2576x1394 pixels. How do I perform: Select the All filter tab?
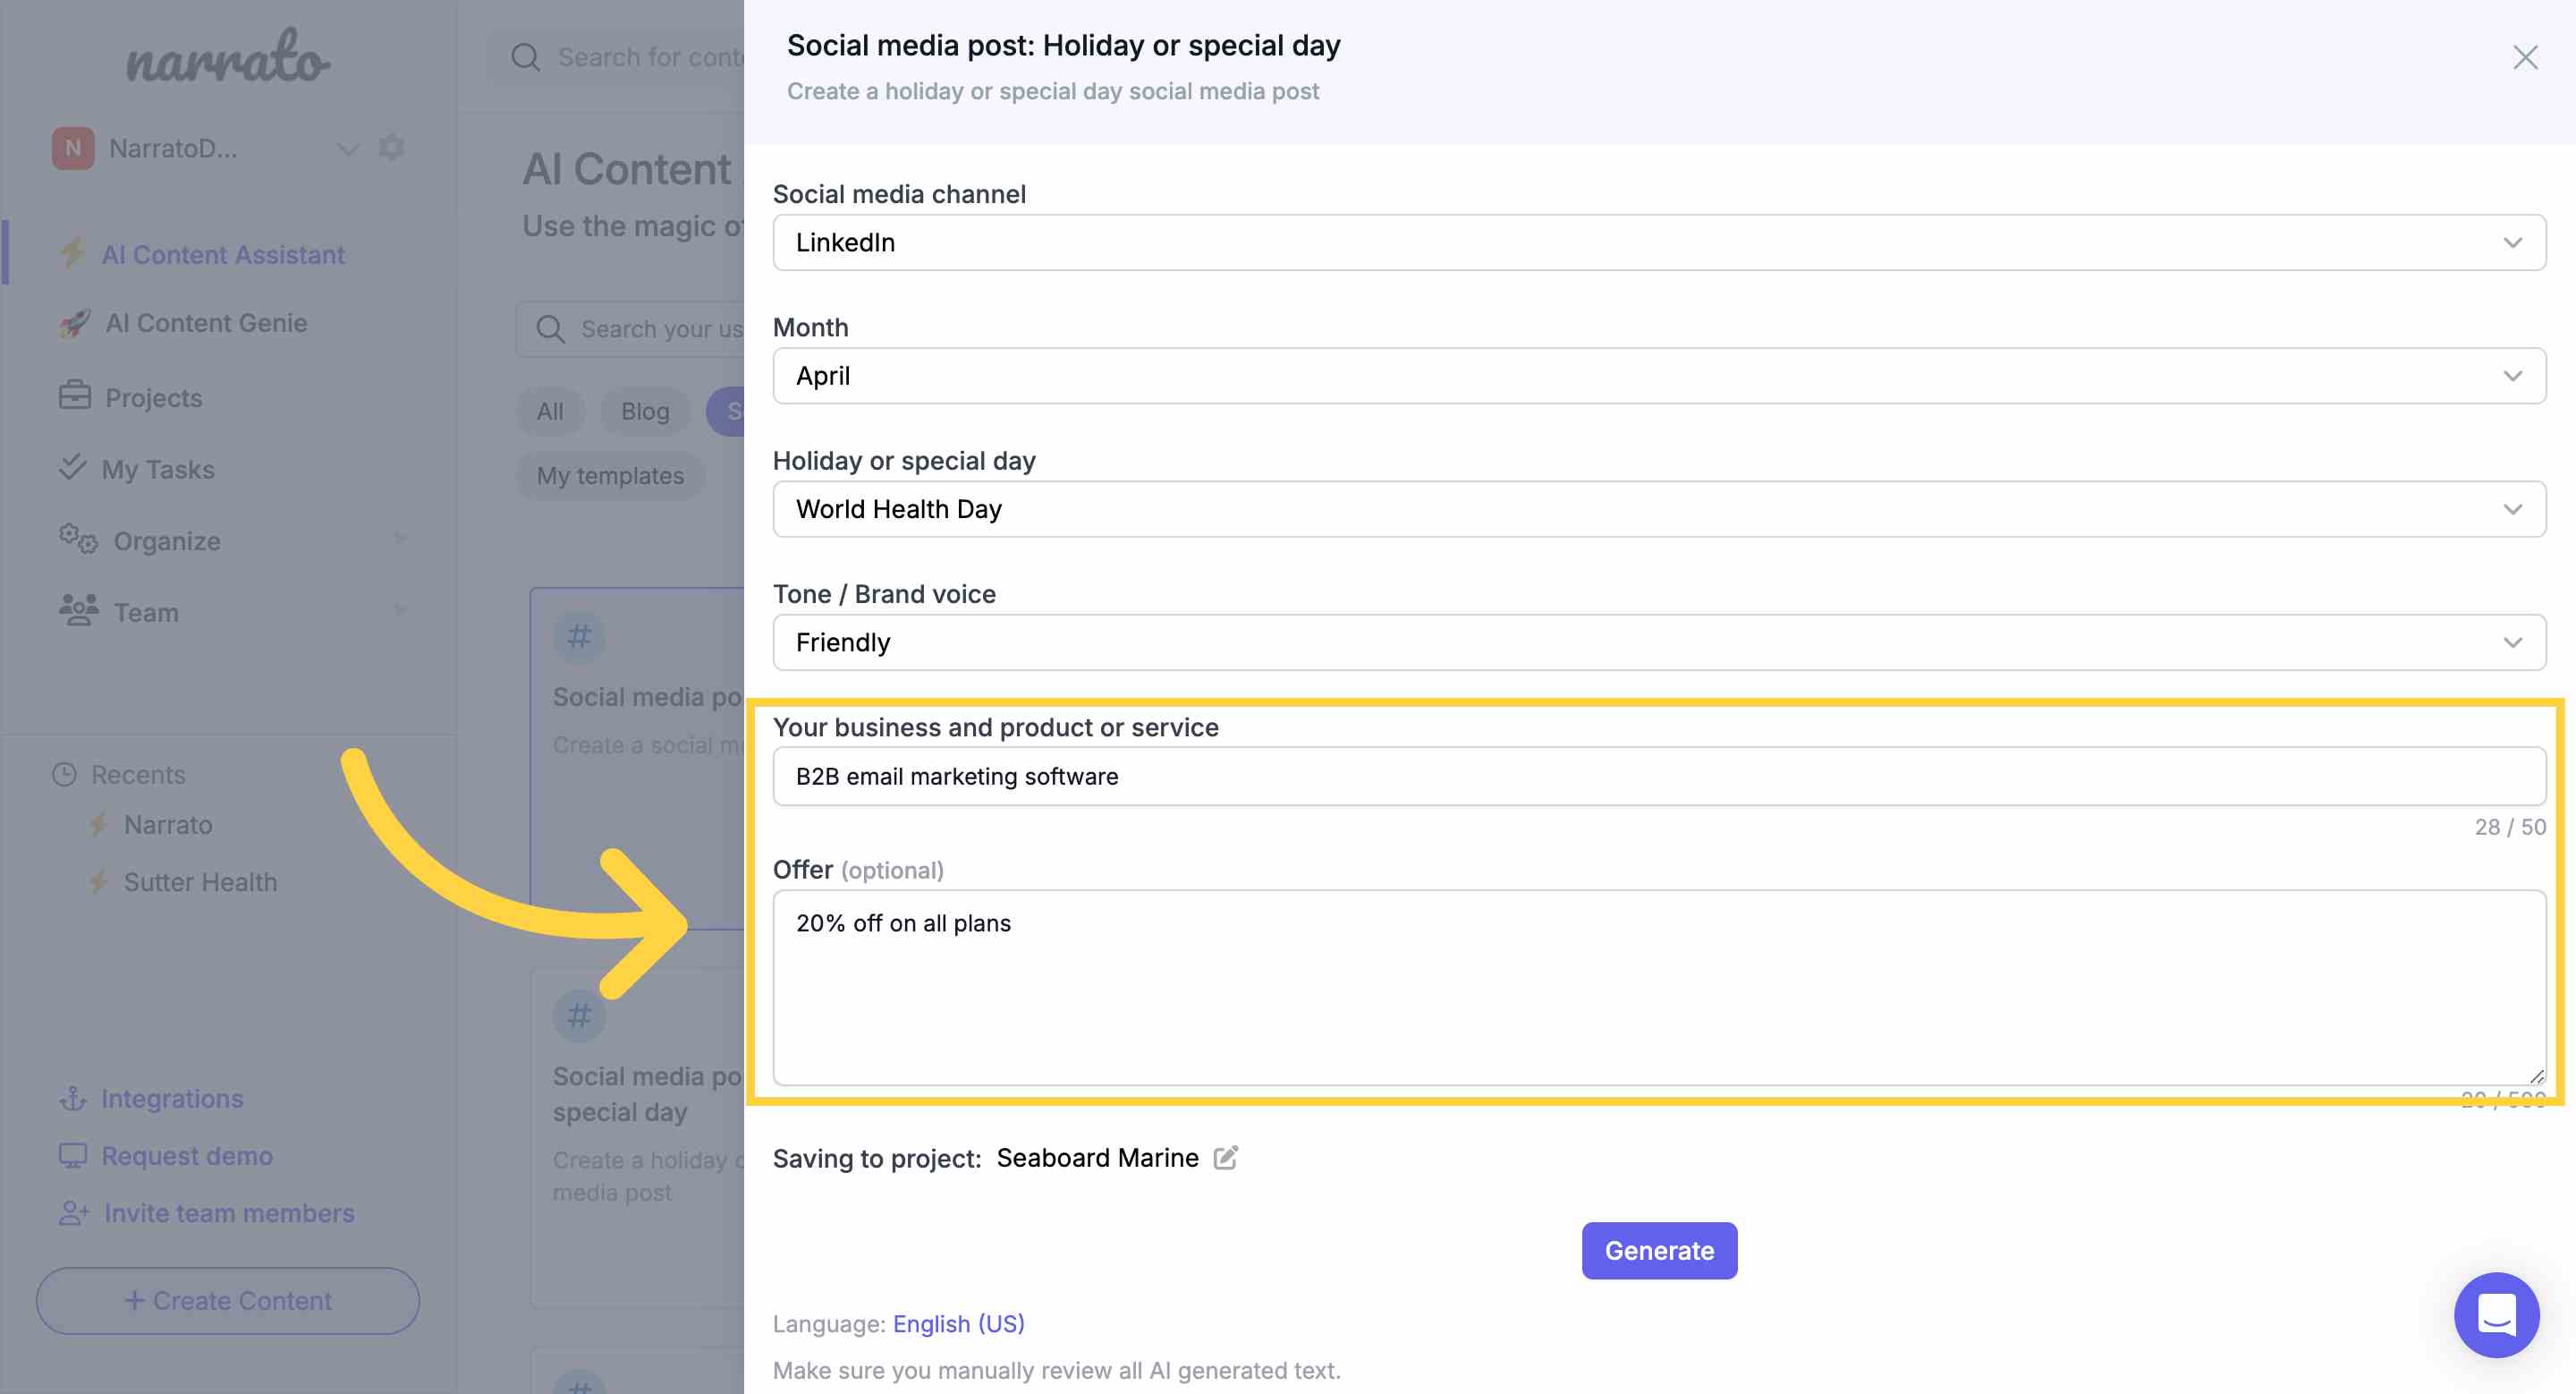(549, 411)
